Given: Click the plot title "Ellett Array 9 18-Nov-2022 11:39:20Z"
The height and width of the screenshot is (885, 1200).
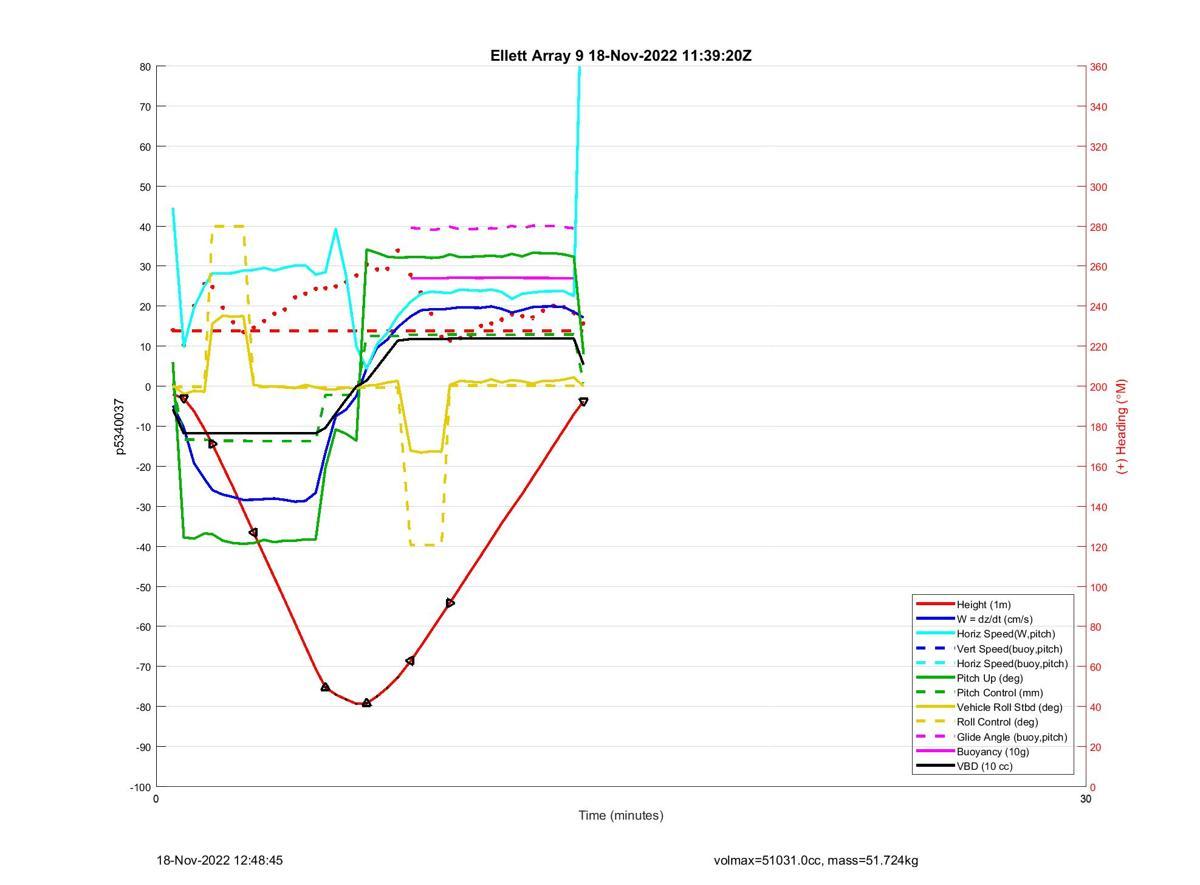Looking at the screenshot, I should [620, 56].
